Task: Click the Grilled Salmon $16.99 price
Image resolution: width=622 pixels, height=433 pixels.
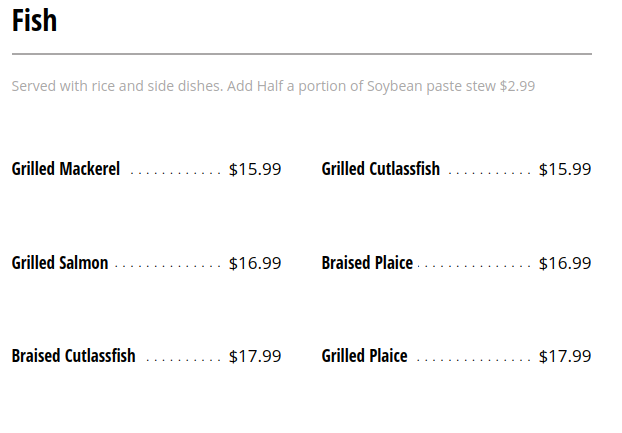Action: click(255, 263)
